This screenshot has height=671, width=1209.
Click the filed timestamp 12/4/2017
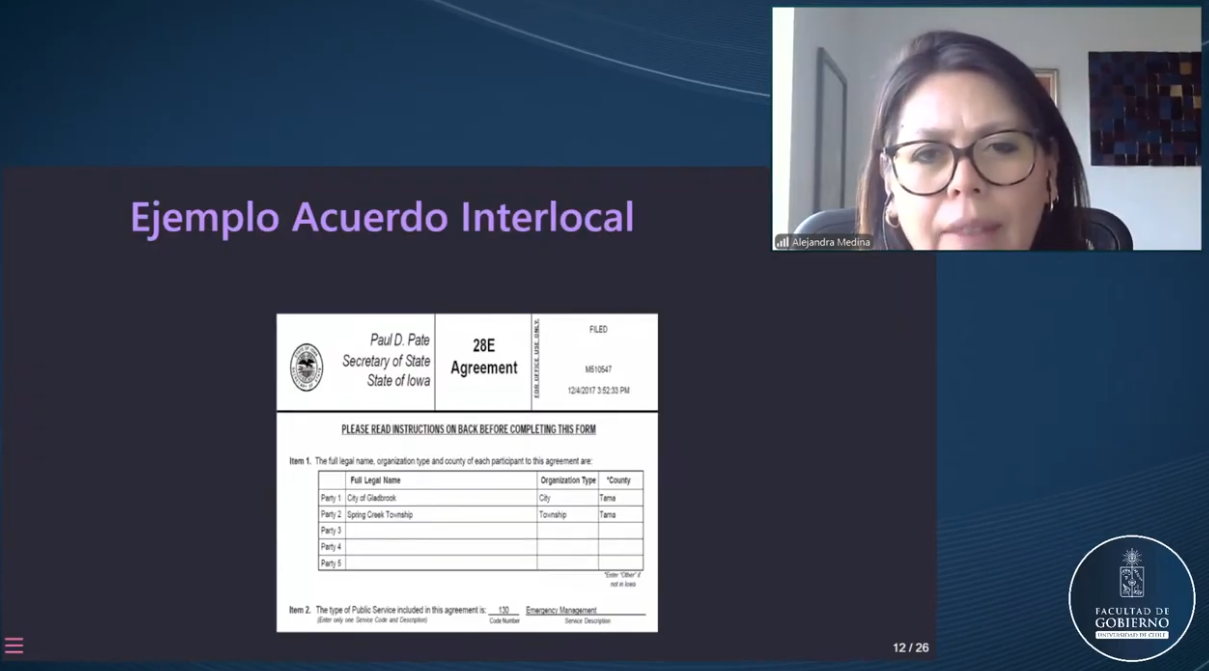click(598, 391)
